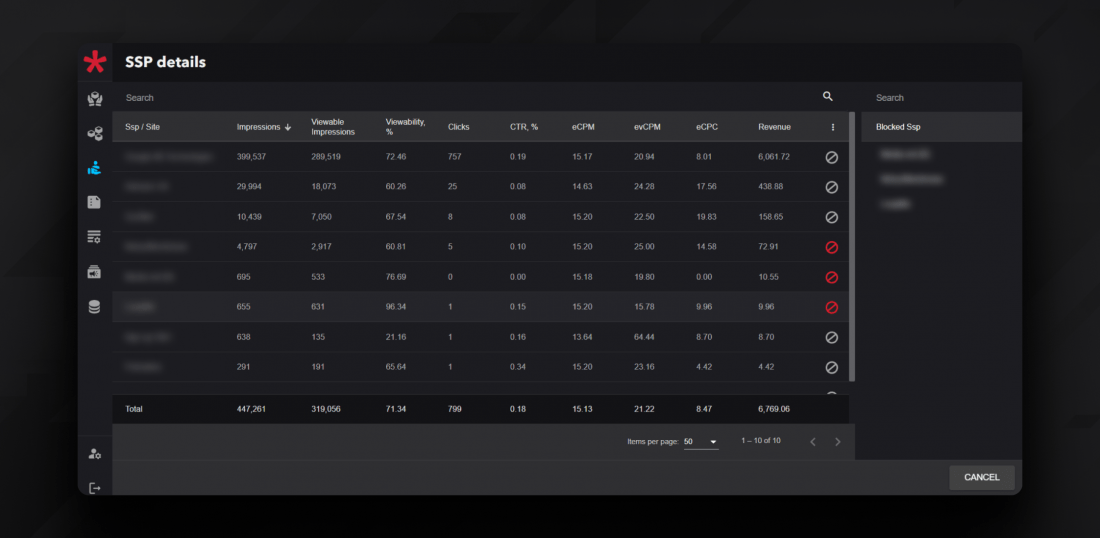The width and height of the screenshot is (1100, 538).
Task: Select the SSP details title
Action: click(166, 62)
